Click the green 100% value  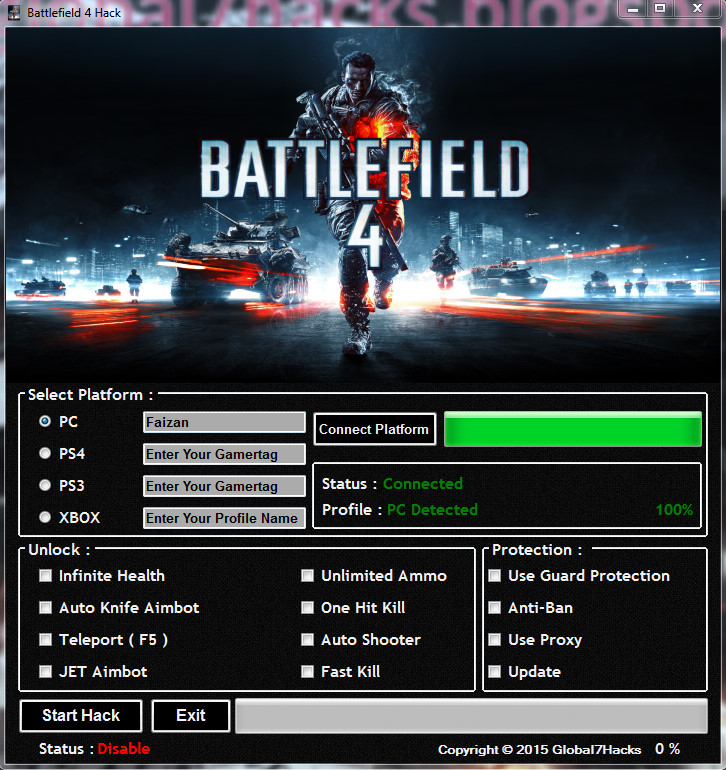click(x=674, y=510)
